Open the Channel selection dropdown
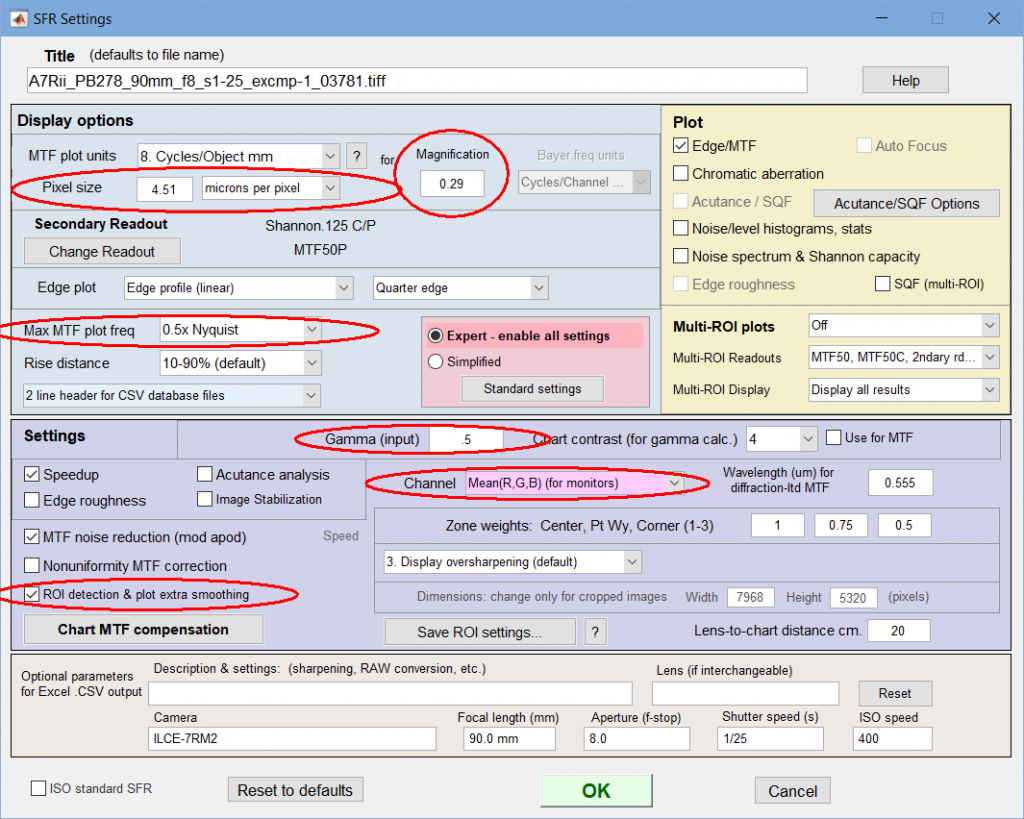 [574, 484]
